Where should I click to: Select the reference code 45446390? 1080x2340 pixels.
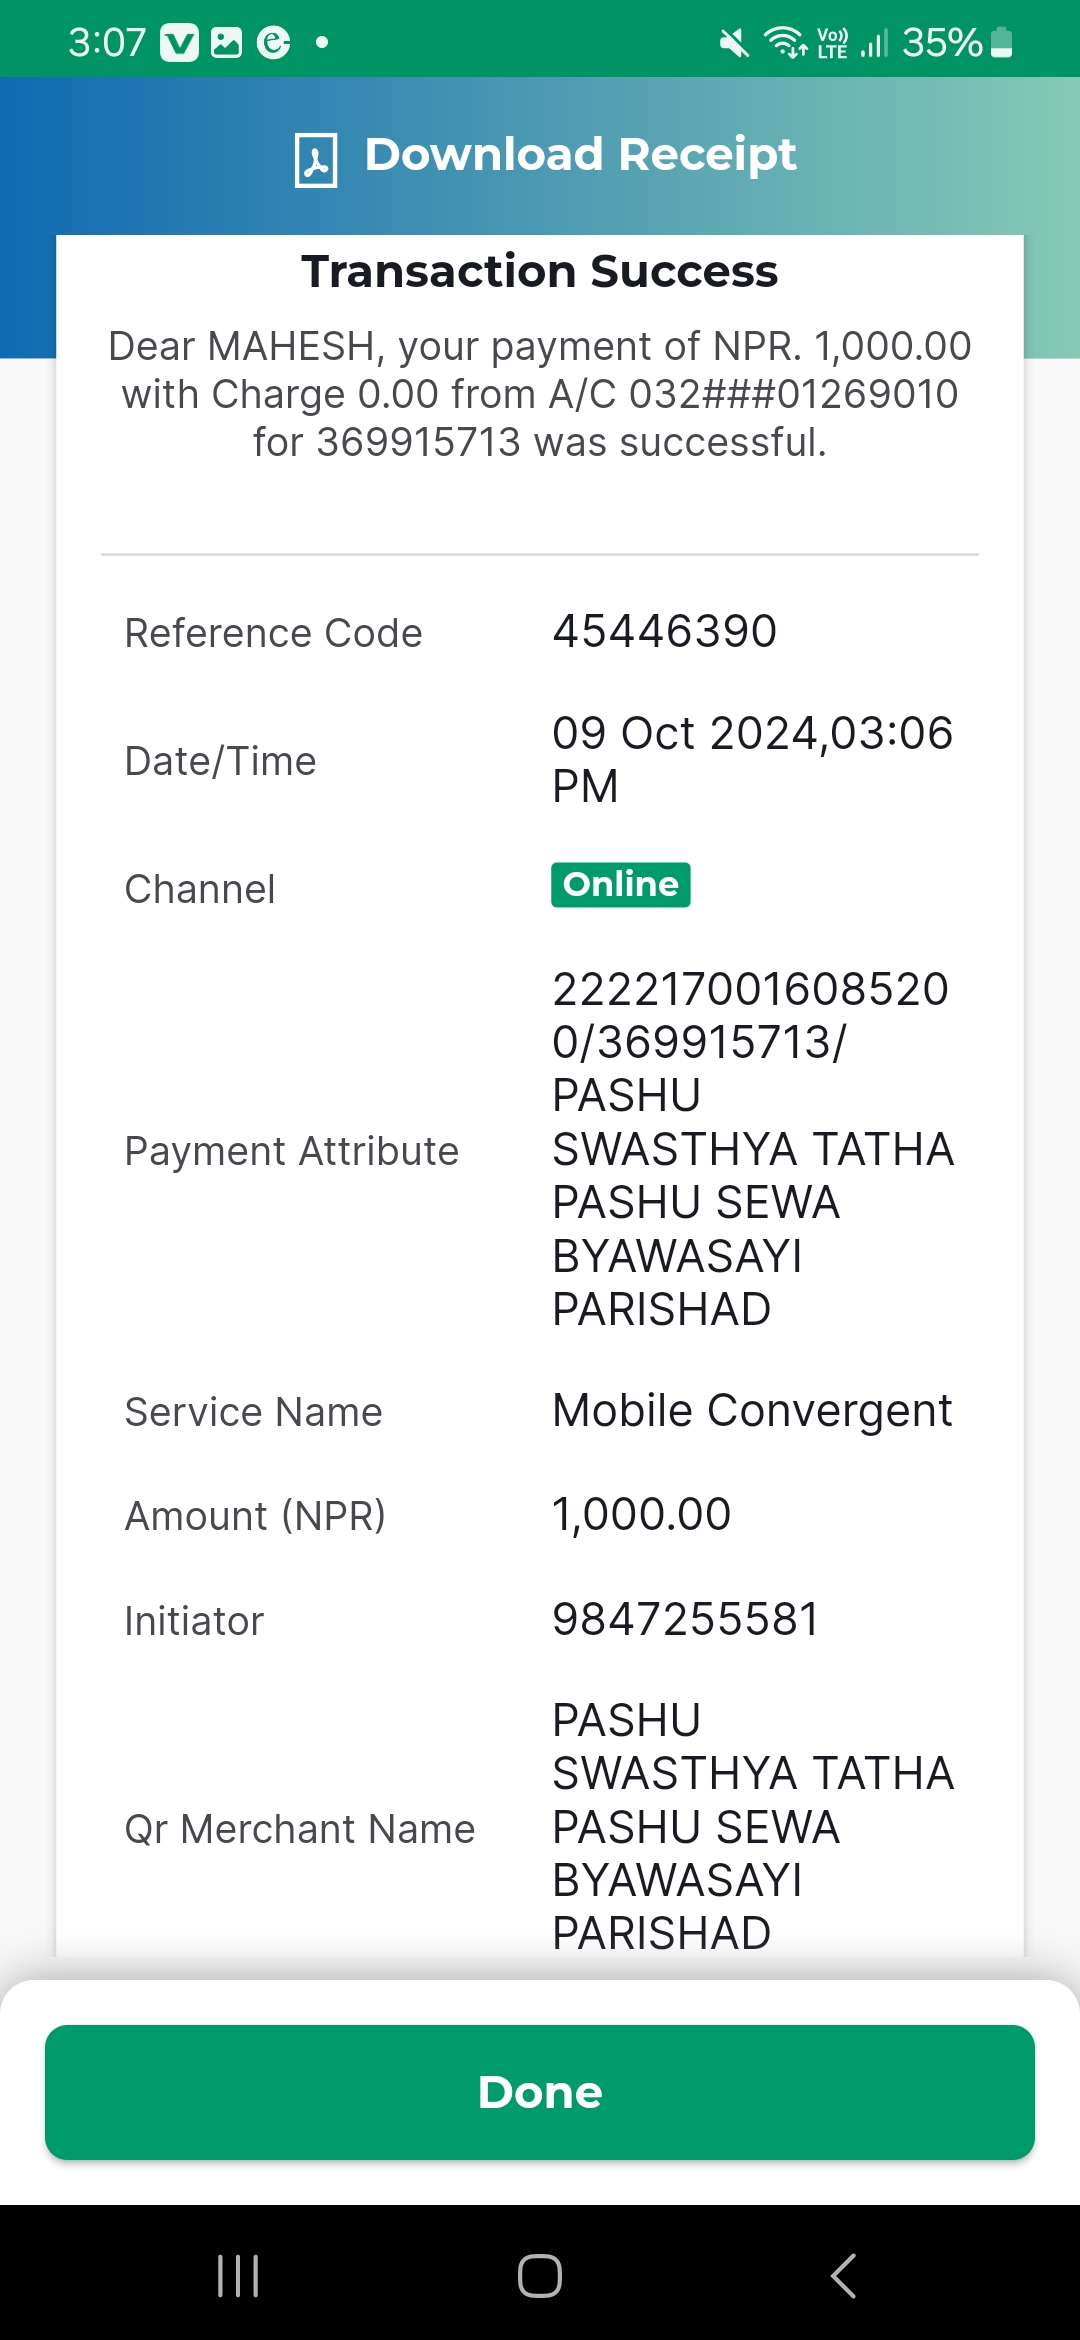click(x=664, y=632)
